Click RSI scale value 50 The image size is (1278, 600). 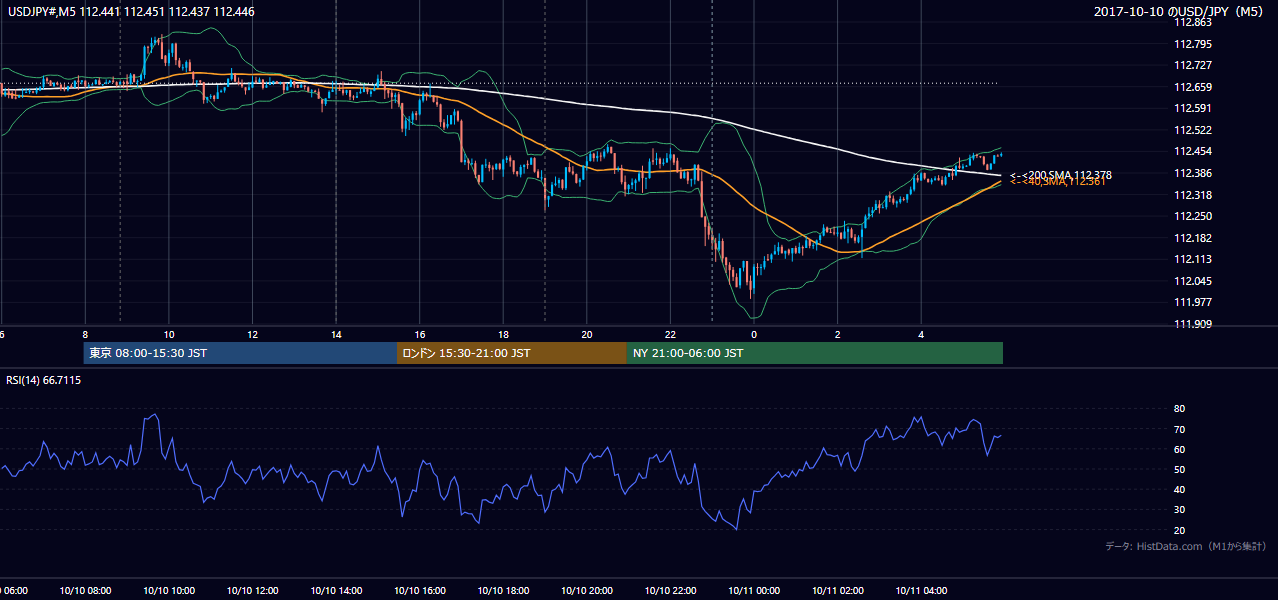coord(1179,469)
